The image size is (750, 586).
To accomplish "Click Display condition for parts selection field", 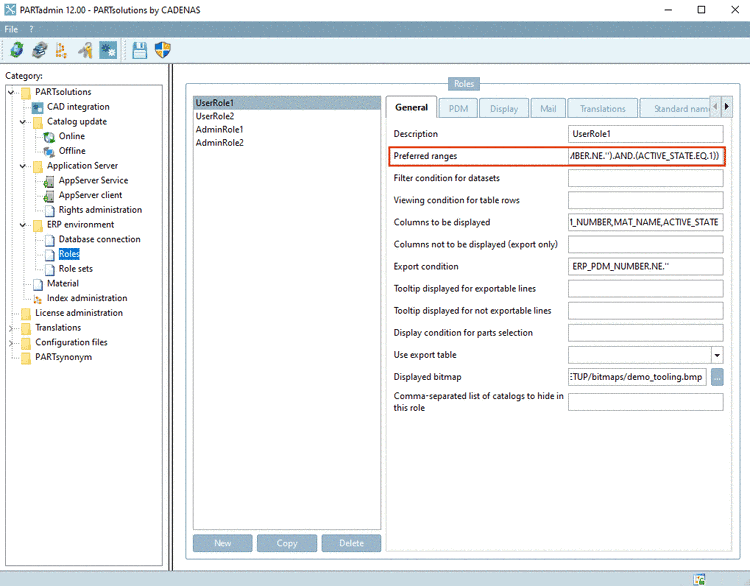I will (646, 333).
